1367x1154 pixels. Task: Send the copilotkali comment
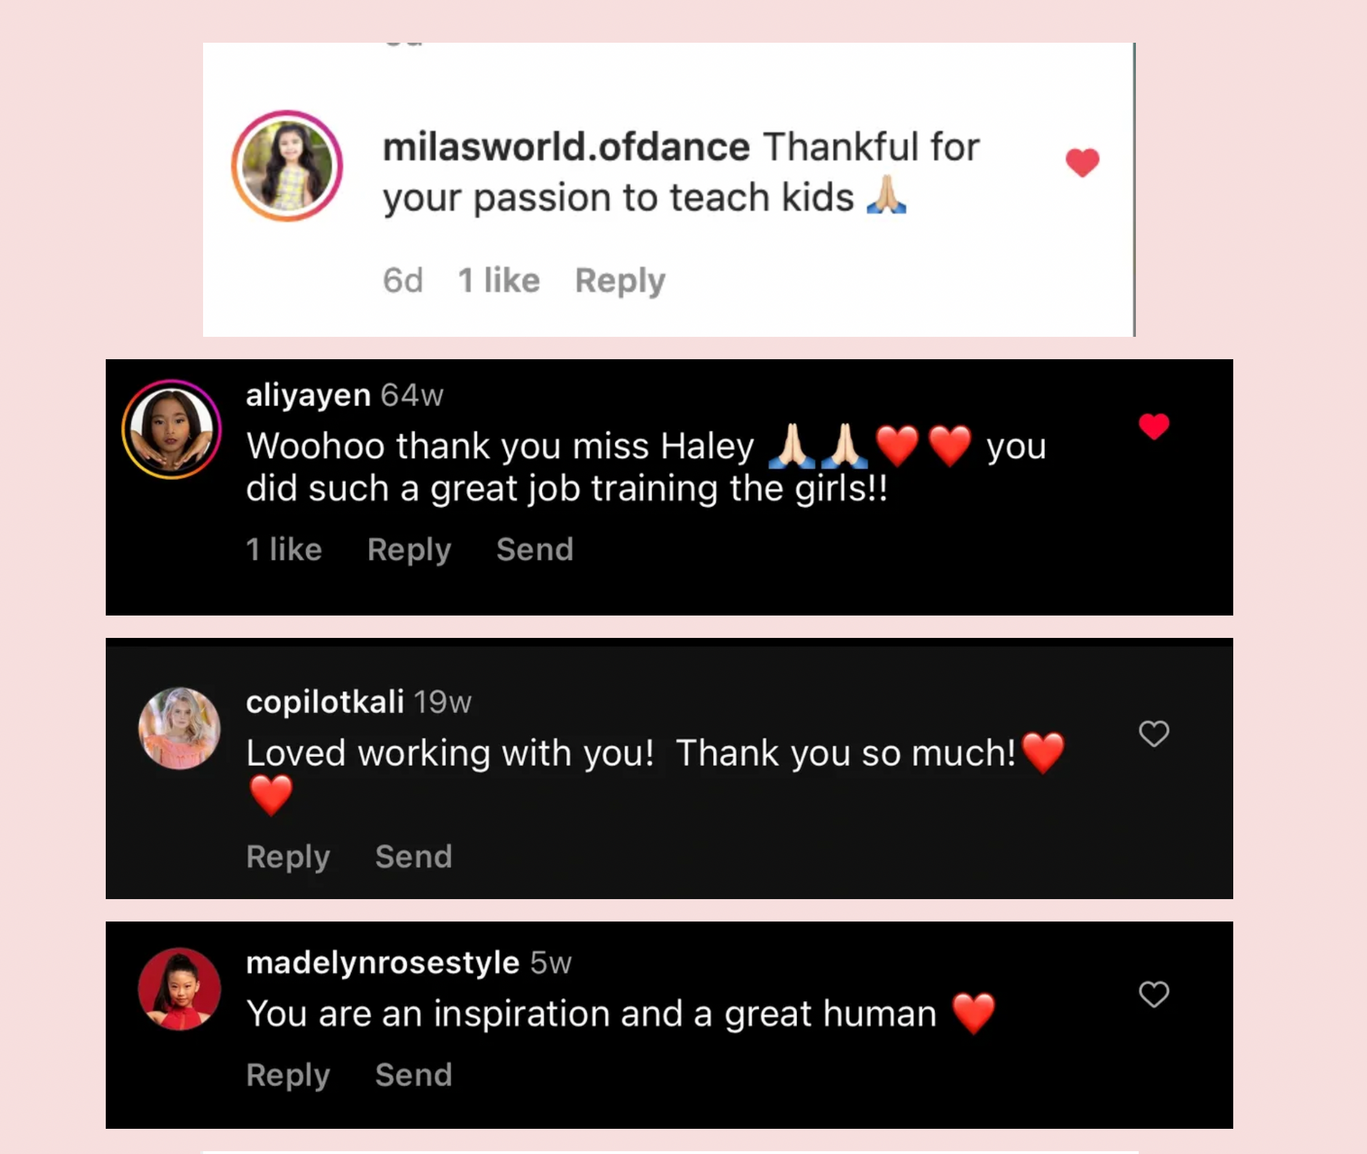tap(414, 856)
